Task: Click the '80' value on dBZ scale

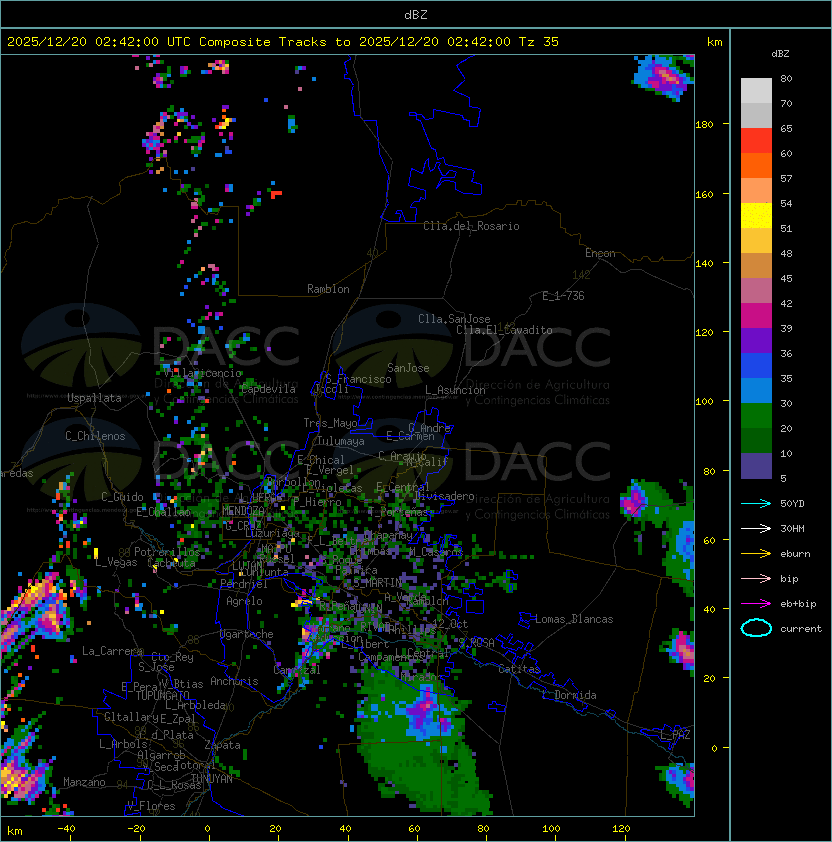Action: click(786, 78)
